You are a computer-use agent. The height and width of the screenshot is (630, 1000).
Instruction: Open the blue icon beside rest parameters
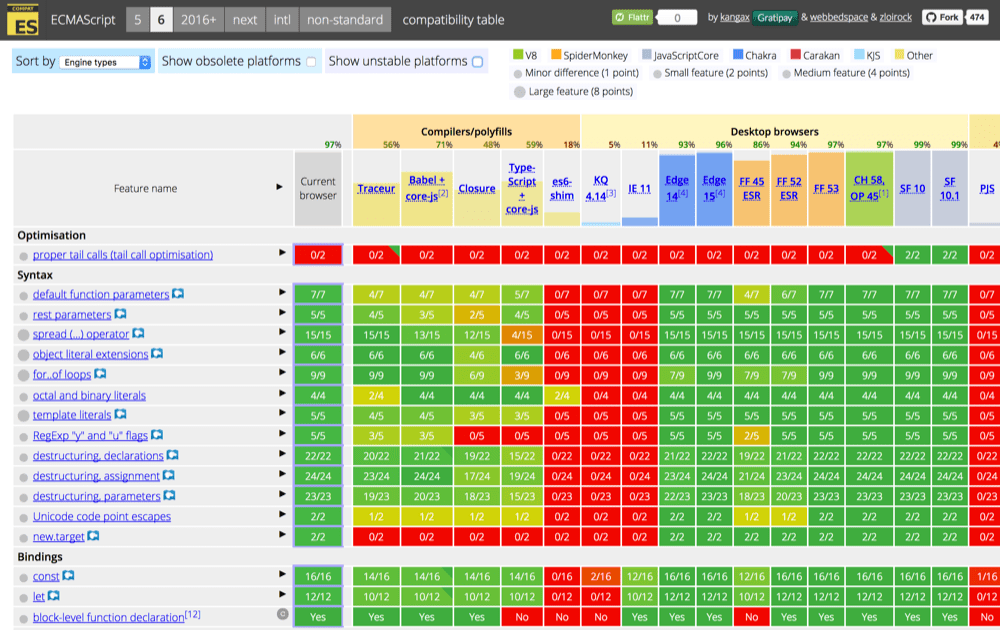point(120,314)
